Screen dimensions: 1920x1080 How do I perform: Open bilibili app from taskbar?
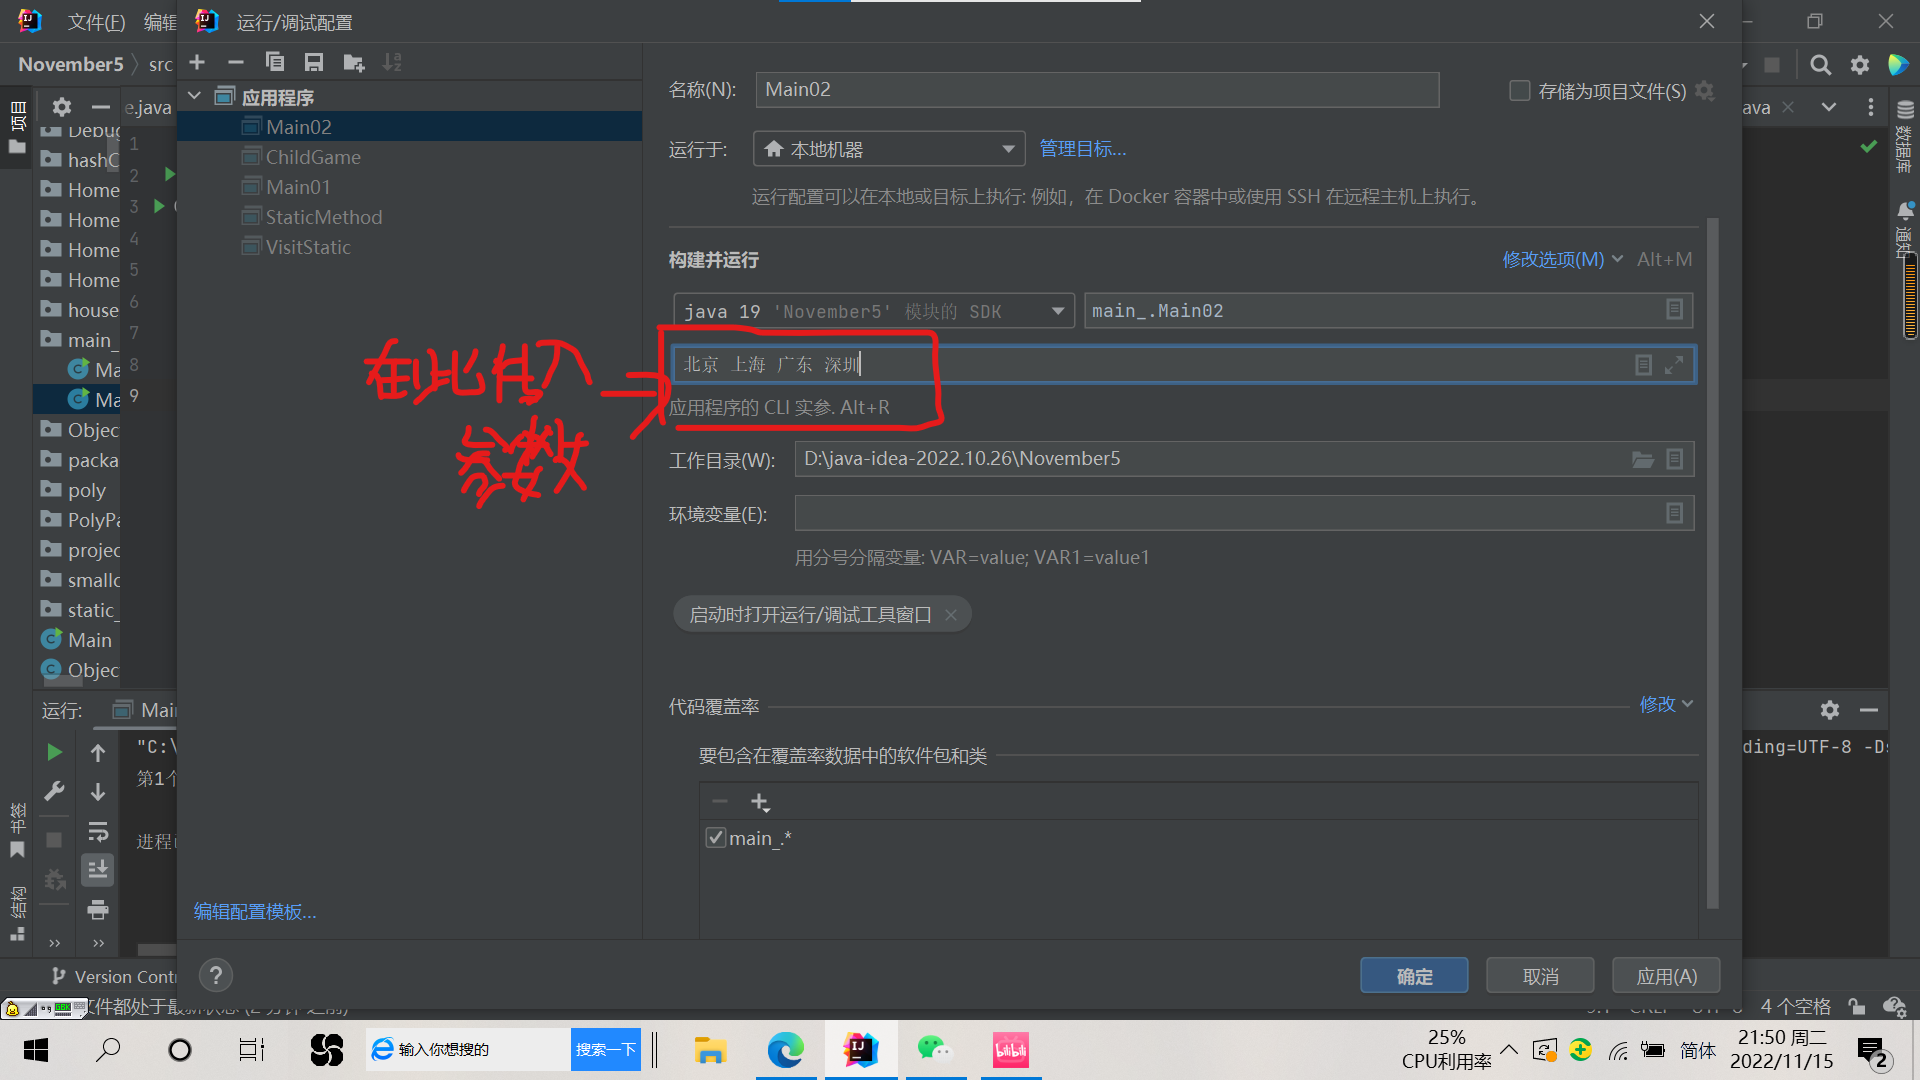coord(1010,1049)
